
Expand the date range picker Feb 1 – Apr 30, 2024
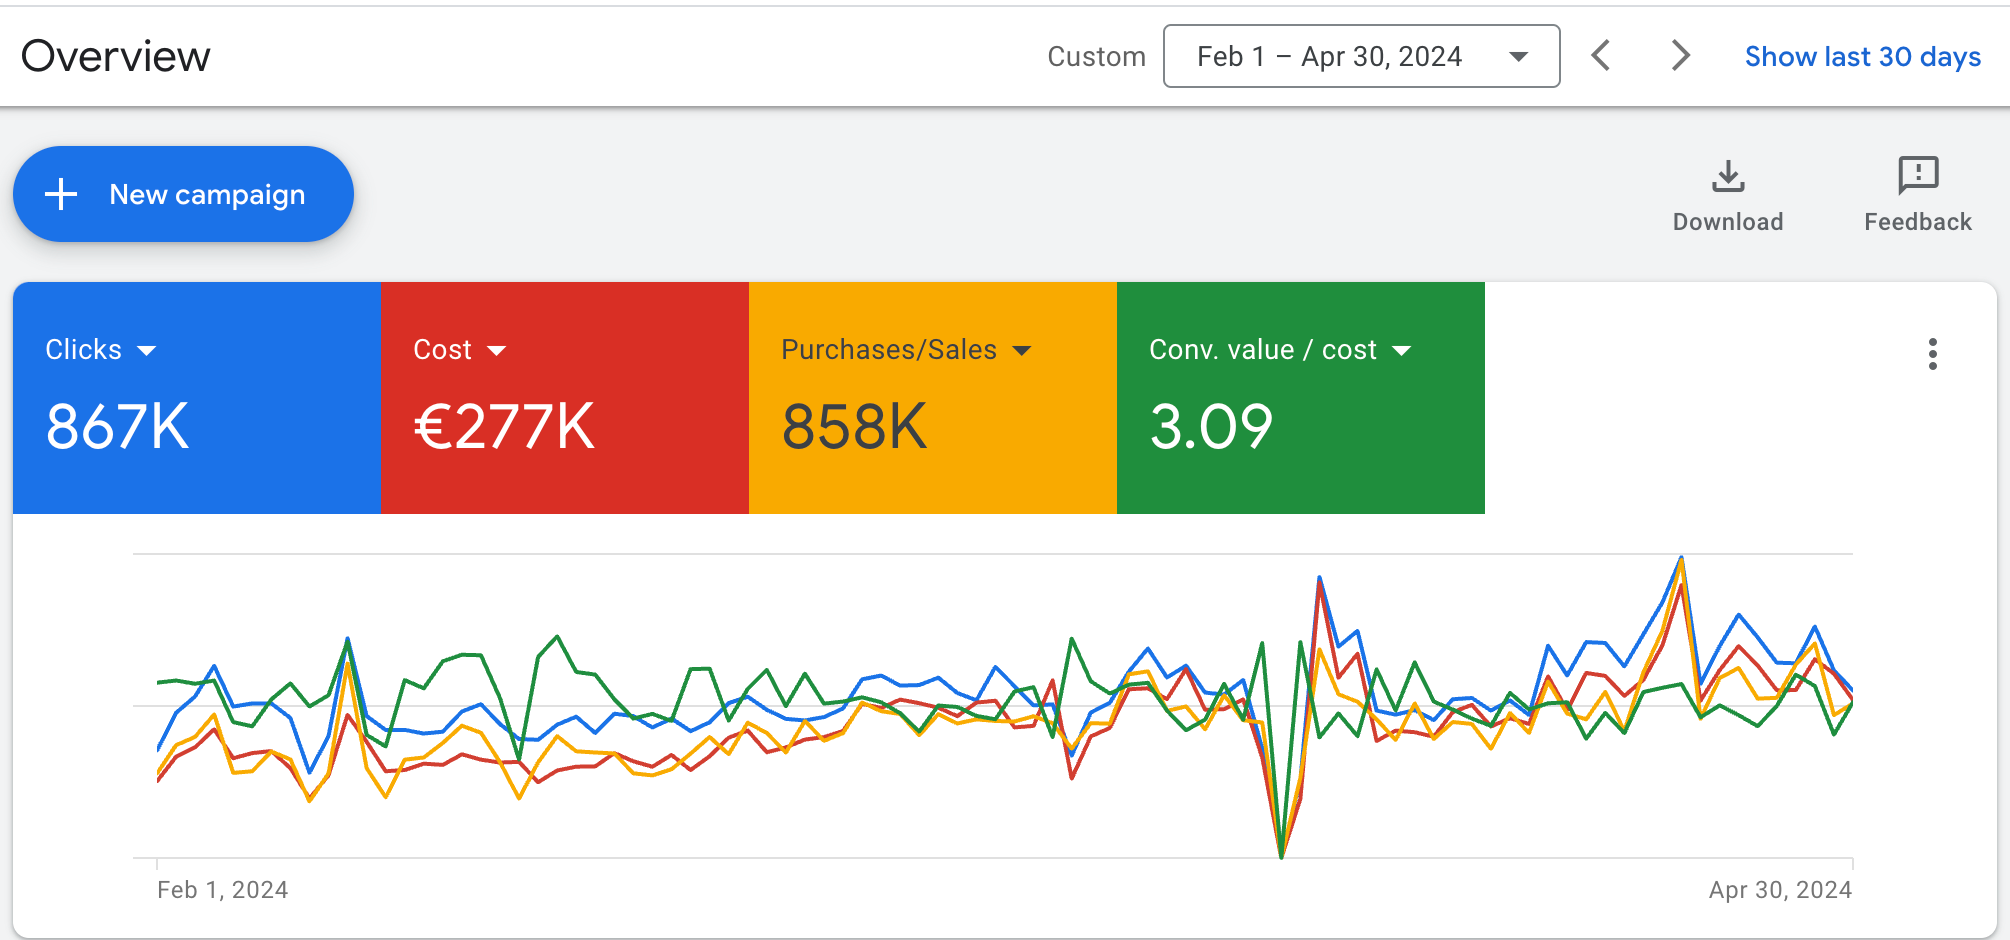pos(1361,56)
